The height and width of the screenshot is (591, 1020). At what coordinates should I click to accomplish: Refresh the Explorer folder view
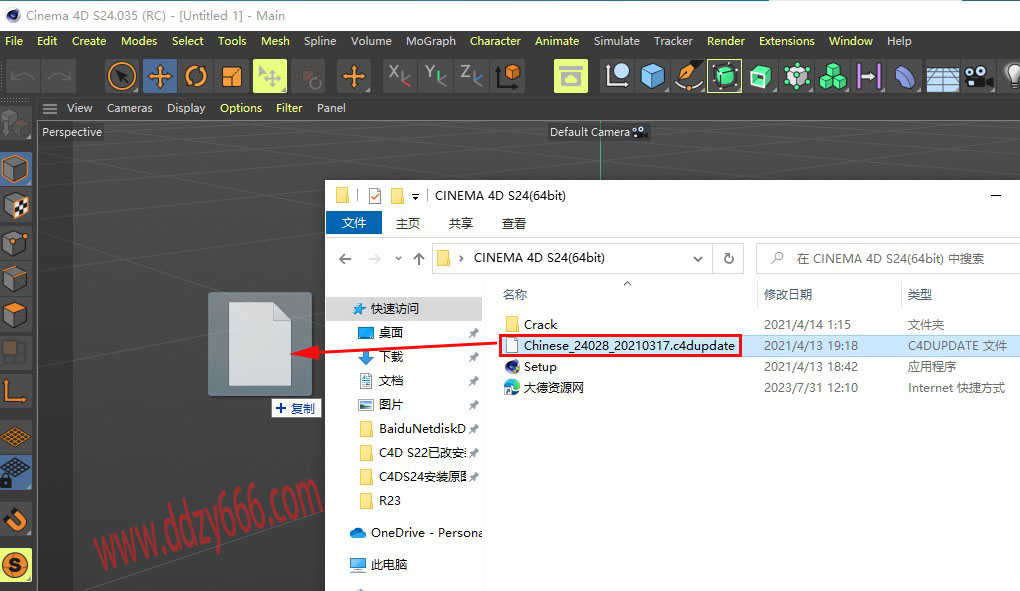coord(729,259)
